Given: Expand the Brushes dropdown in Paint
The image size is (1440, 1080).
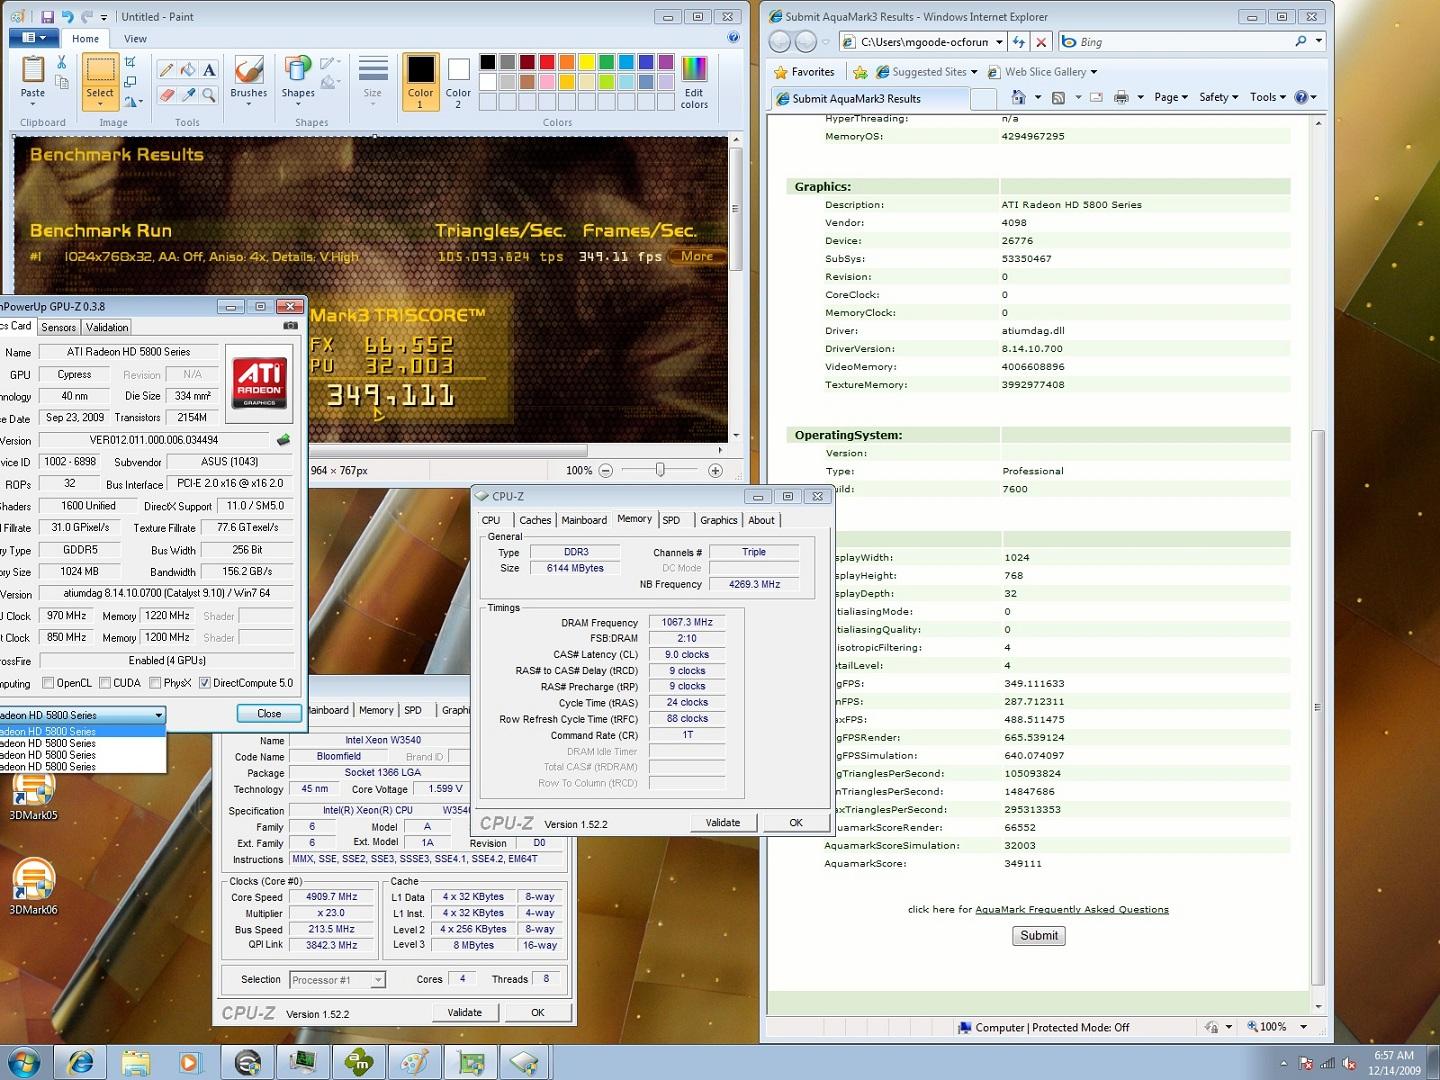Looking at the screenshot, I should (248, 103).
